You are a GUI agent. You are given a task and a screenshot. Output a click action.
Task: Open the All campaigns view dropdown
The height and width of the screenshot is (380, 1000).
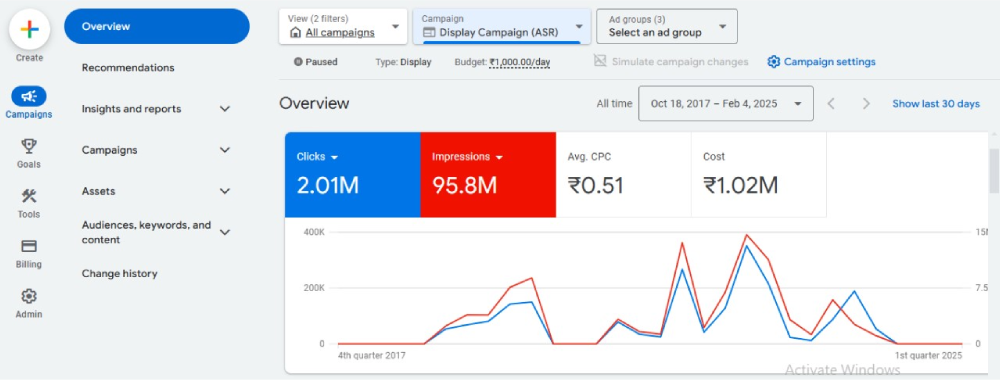click(x=343, y=27)
